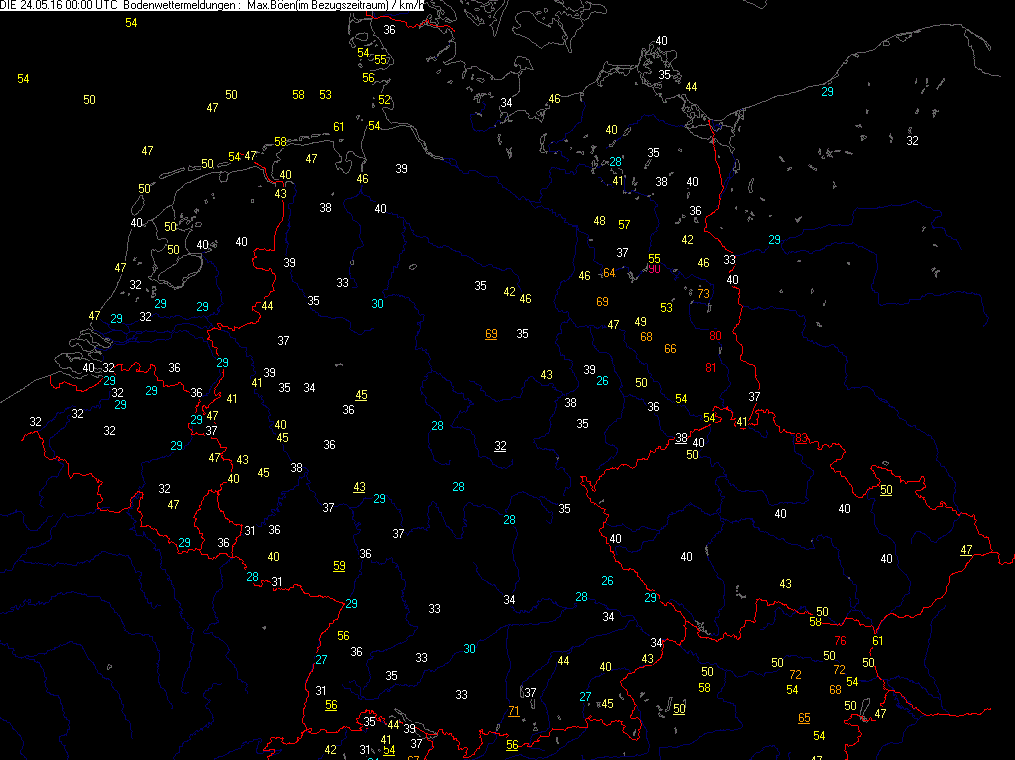Click the red 76 gust reading
Viewport: 1015px width, 760px height.
840,641
